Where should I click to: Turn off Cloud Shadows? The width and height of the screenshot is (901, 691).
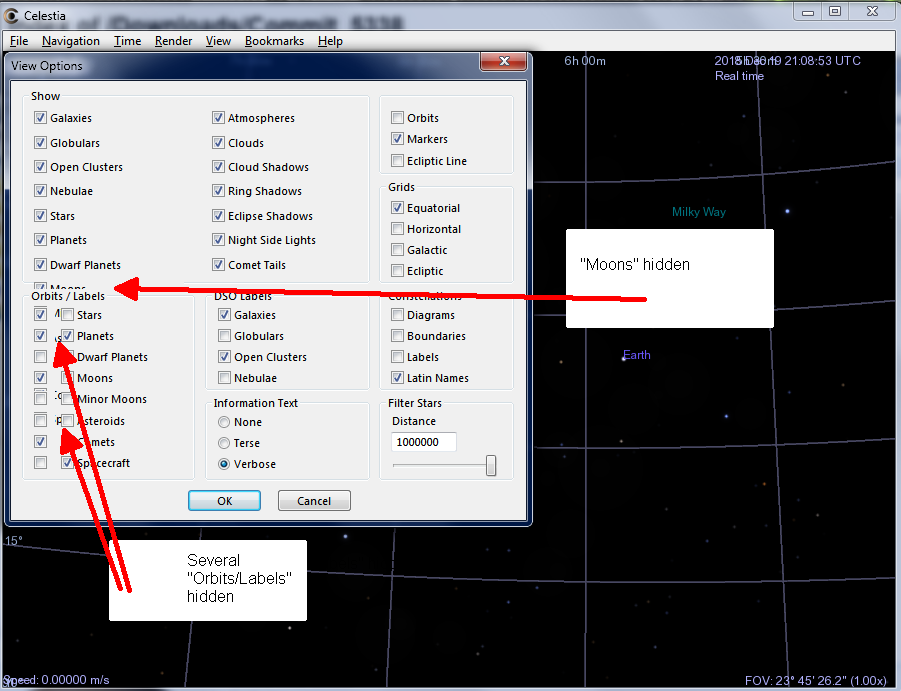tap(218, 167)
